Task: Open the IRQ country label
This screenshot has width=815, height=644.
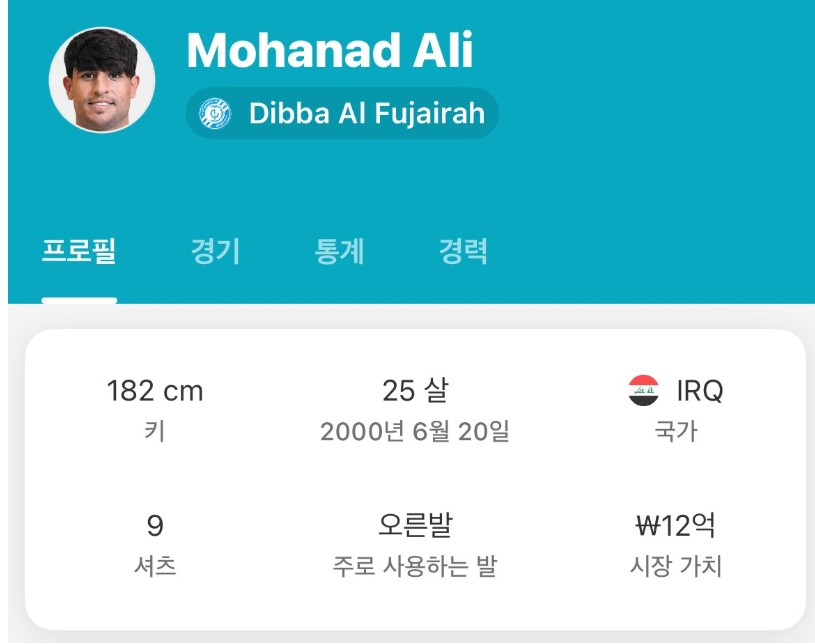Action: 700,391
